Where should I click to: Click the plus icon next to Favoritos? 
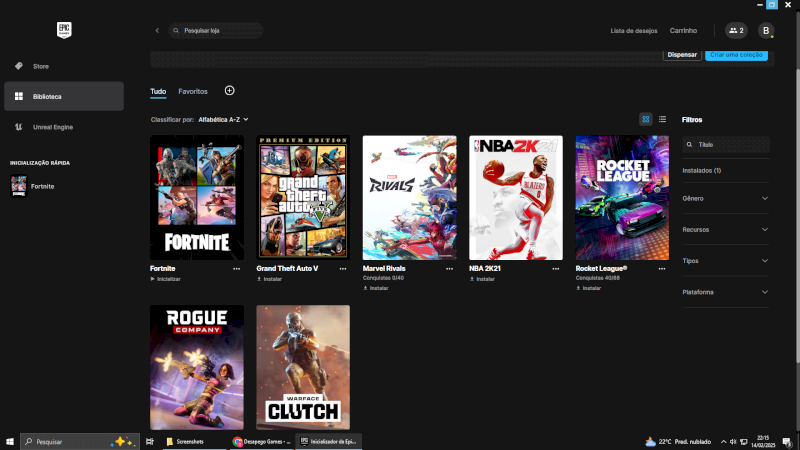[229, 91]
